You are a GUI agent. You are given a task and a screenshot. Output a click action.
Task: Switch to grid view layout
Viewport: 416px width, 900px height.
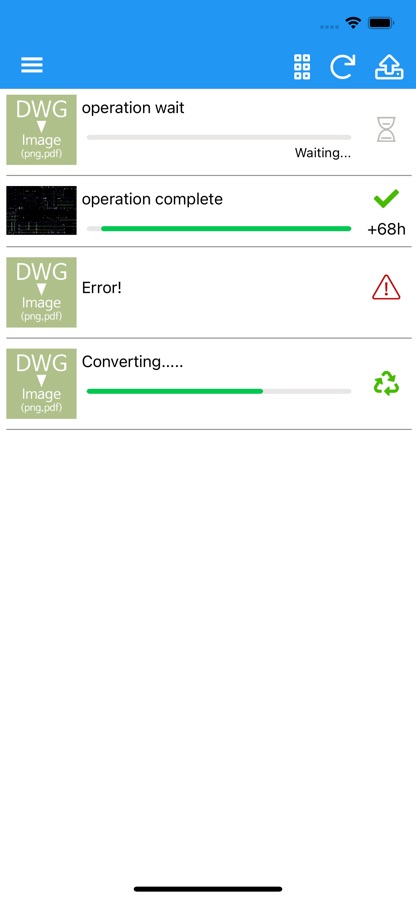click(x=302, y=67)
